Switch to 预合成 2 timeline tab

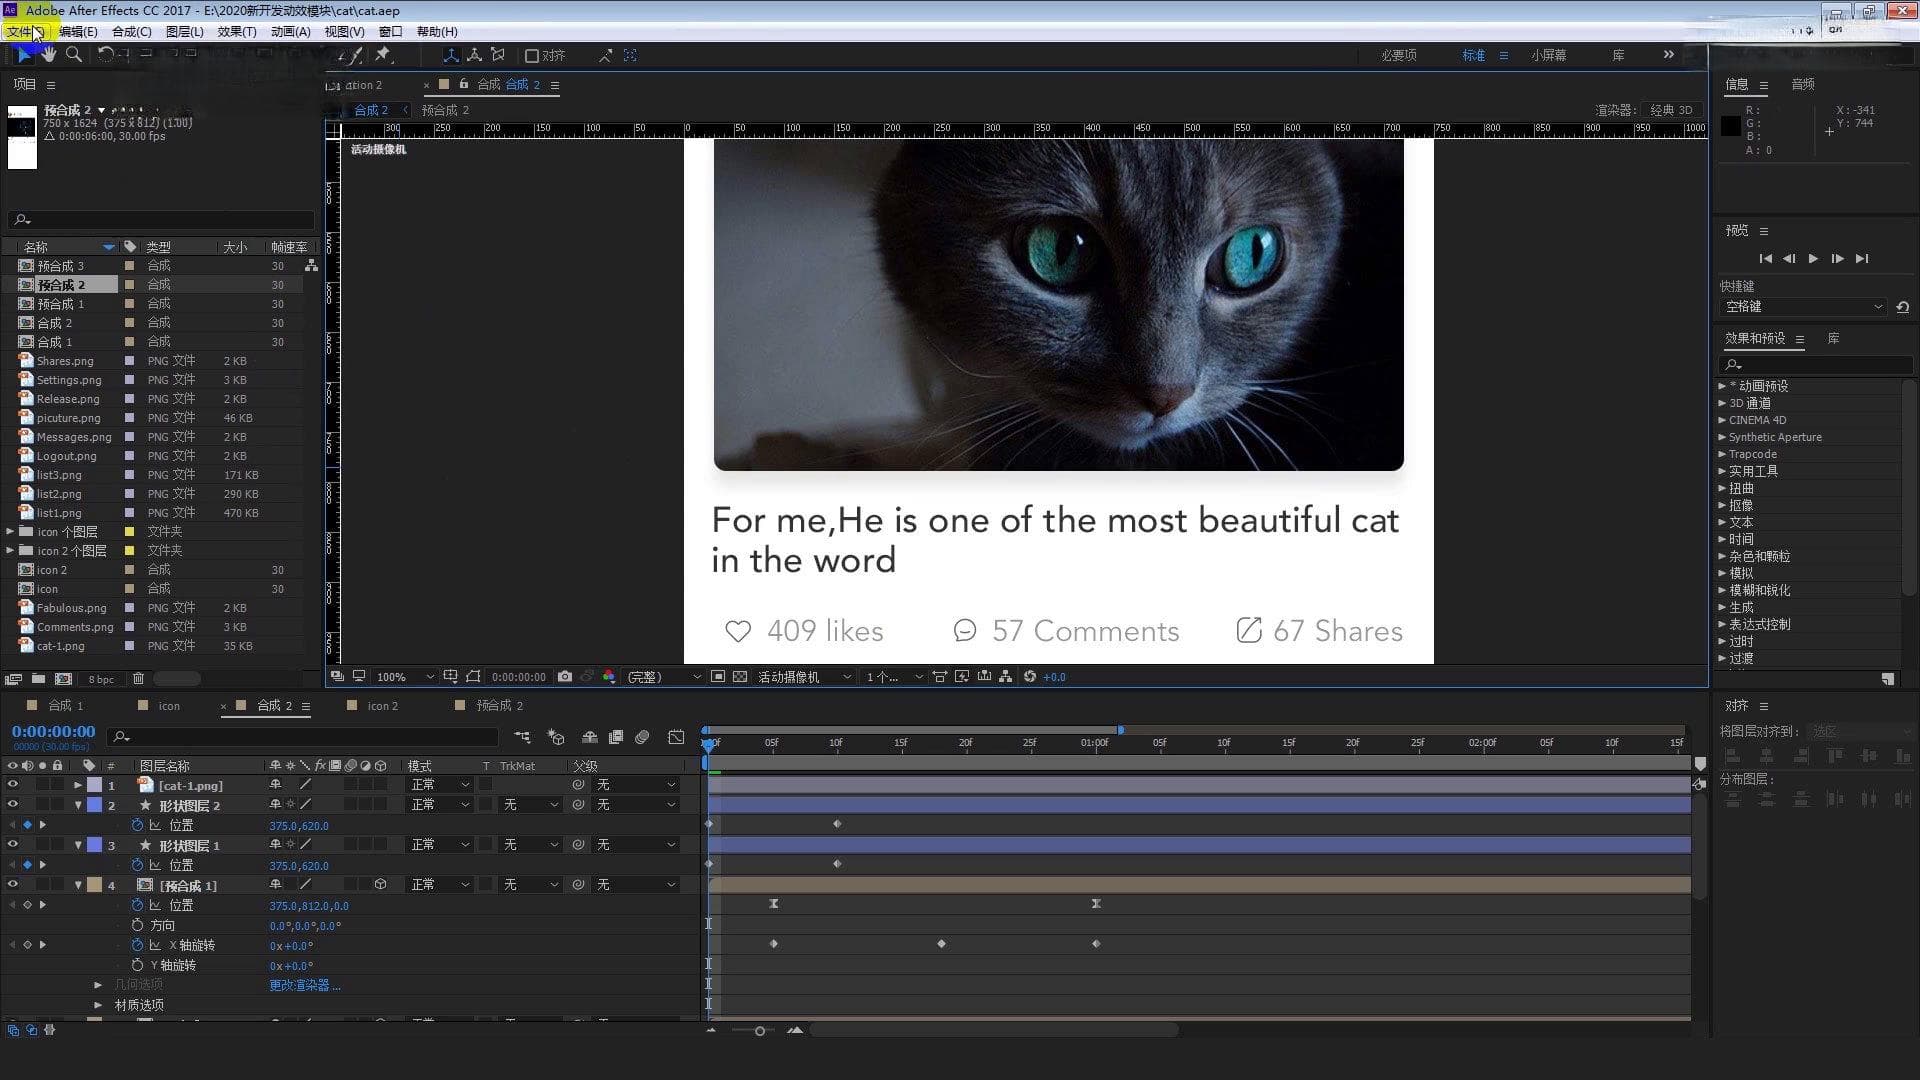pyautogui.click(x=499, y=706)
